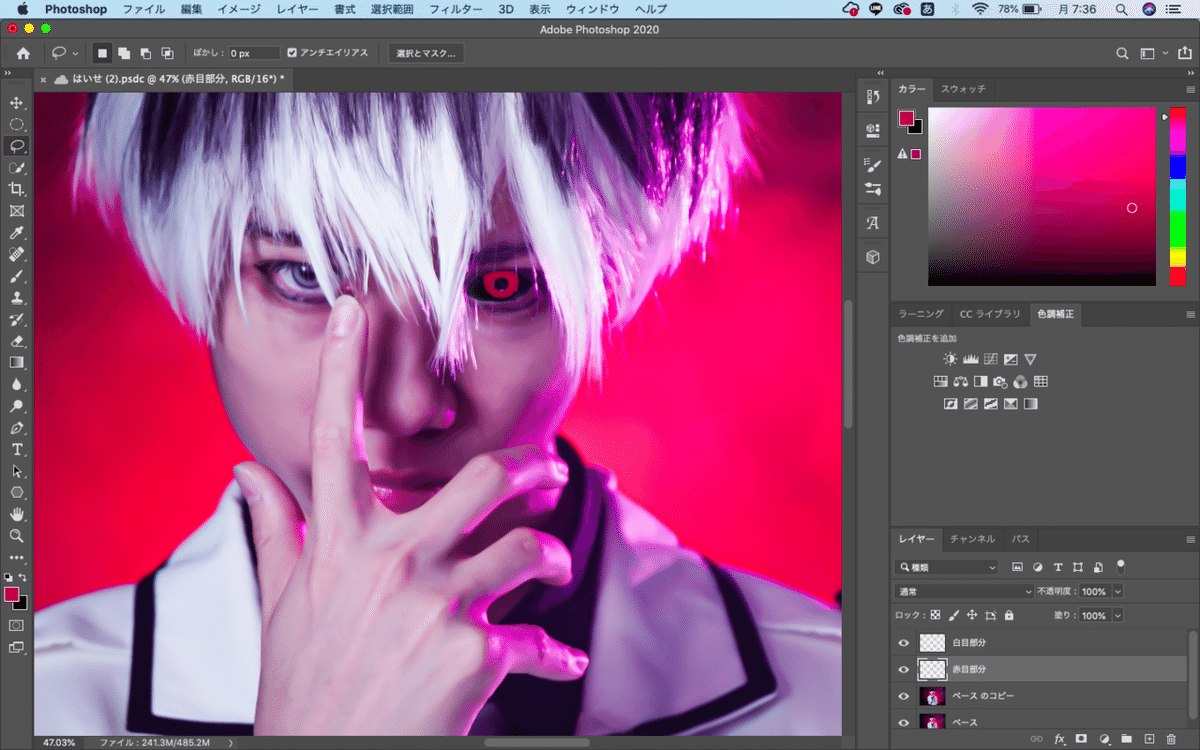This screenshot has width=1200, height=750.
Task: Select the Gradient tool
Action: (17, 363)
